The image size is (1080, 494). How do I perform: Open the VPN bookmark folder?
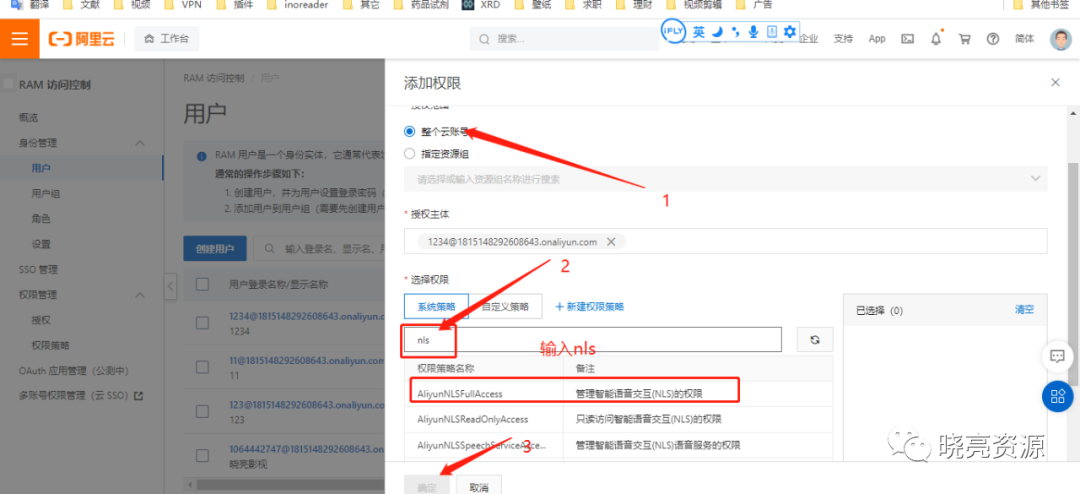coord(185,5)
